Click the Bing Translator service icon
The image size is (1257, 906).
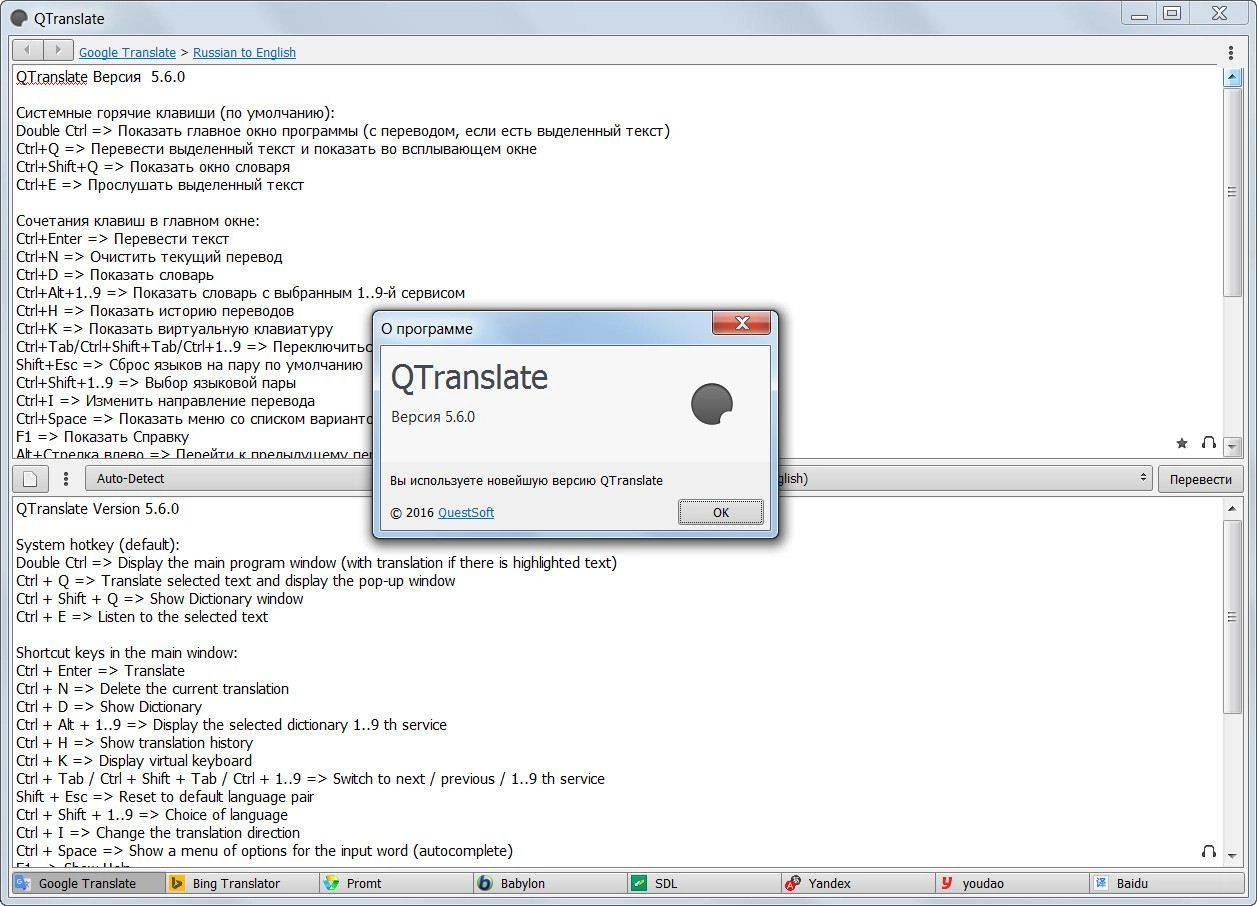coord(177,883)
